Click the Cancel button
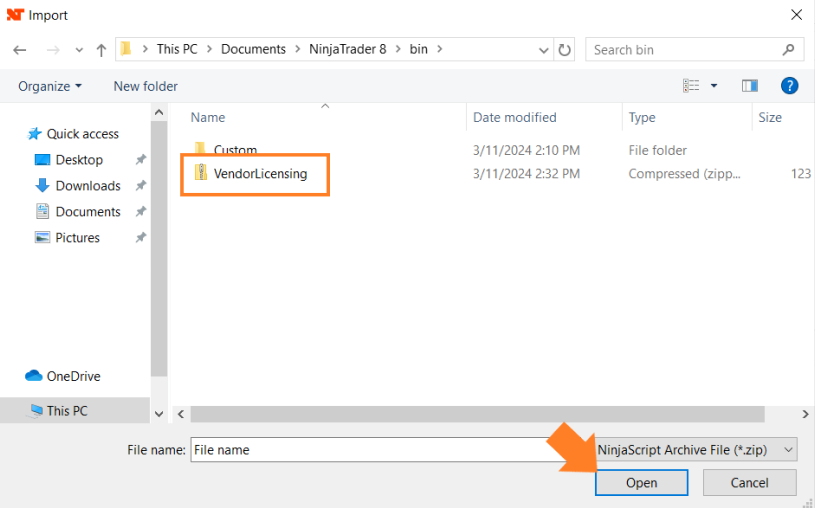This screenshot has width=815, height=508. (750, 483)
